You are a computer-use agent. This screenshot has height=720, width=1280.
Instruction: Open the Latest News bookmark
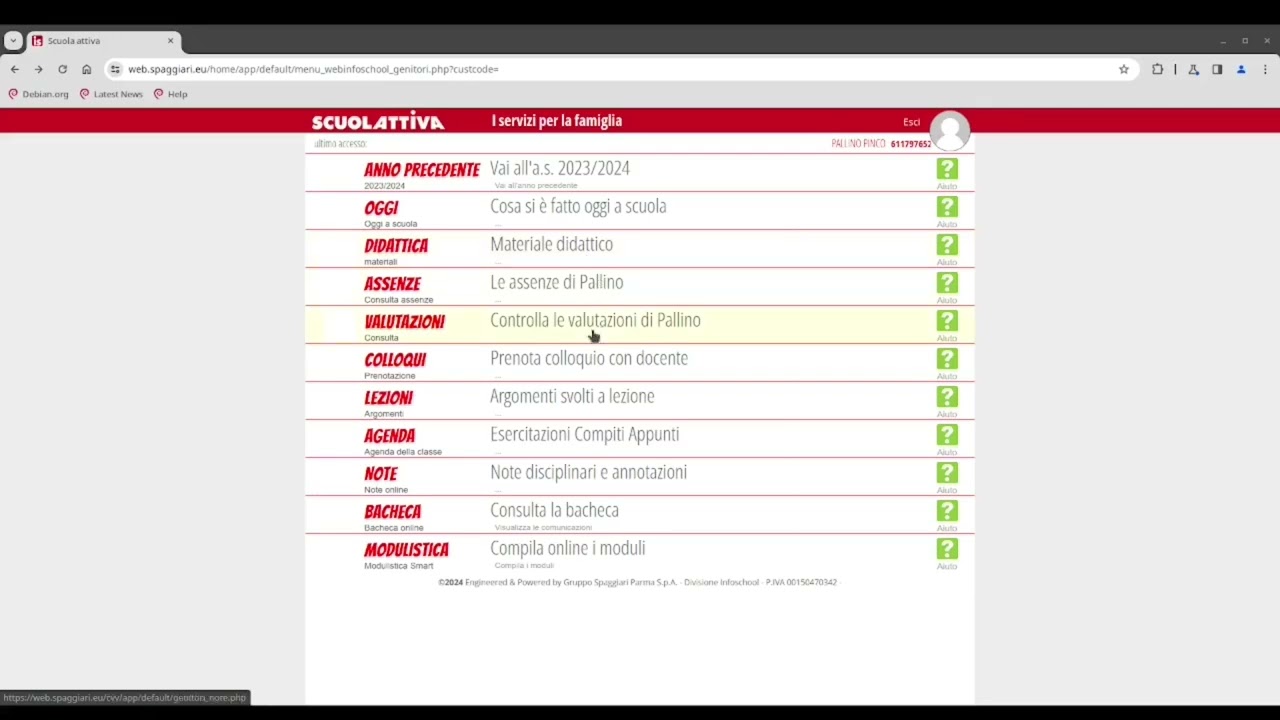click(111, 94)
